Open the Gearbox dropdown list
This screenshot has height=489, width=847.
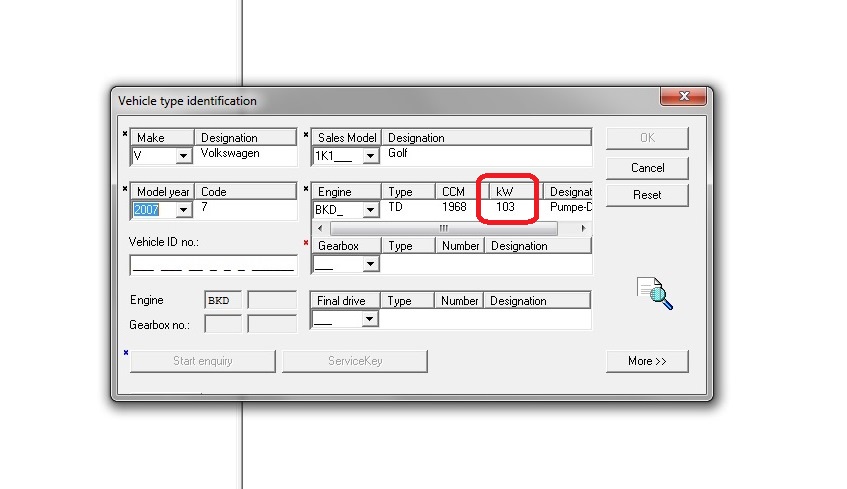(370, 264)
